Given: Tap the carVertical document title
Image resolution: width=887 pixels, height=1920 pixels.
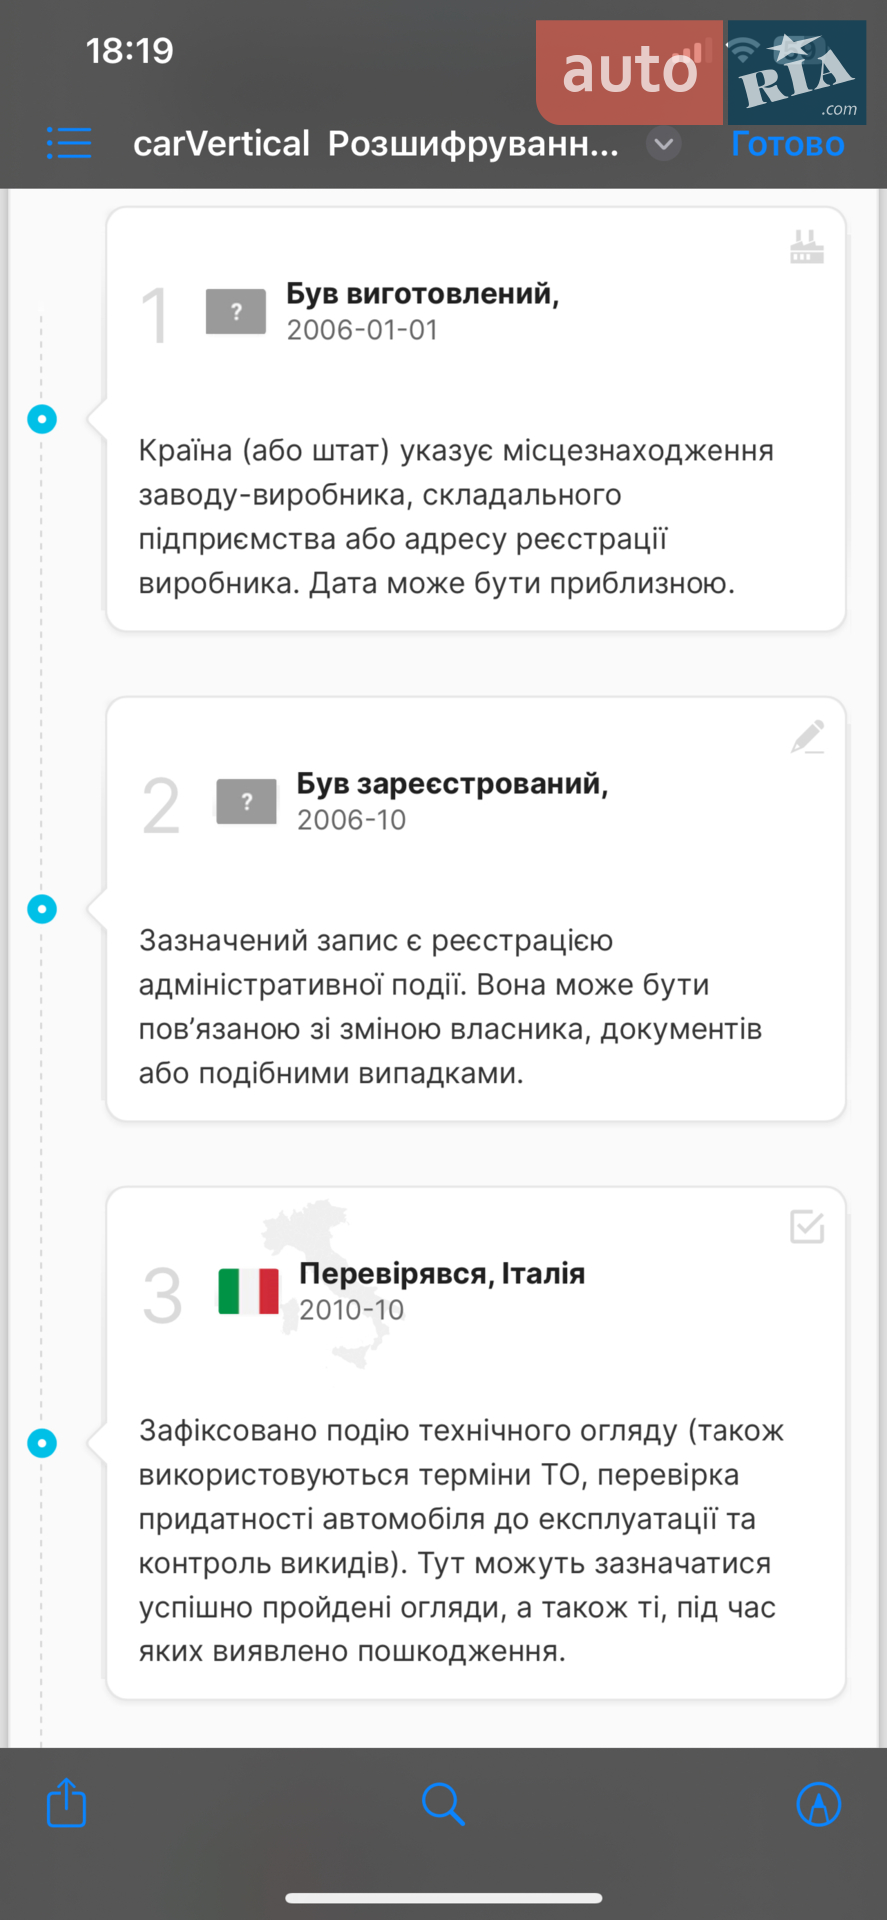Looking at the screenshot, I should (x=376, y=144).
